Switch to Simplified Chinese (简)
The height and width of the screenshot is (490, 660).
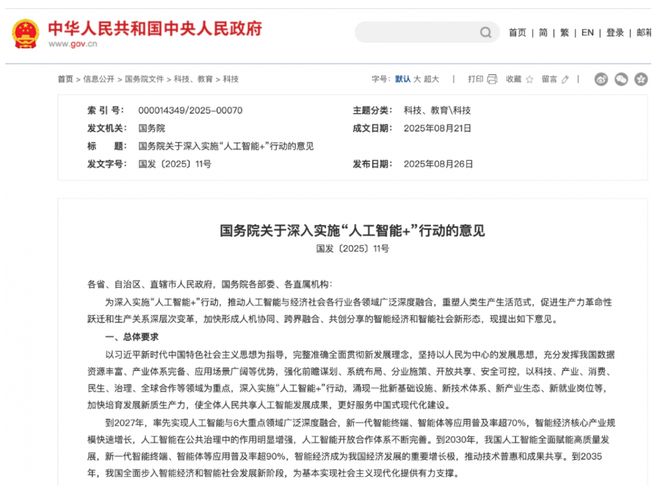(x=543, y=32)
